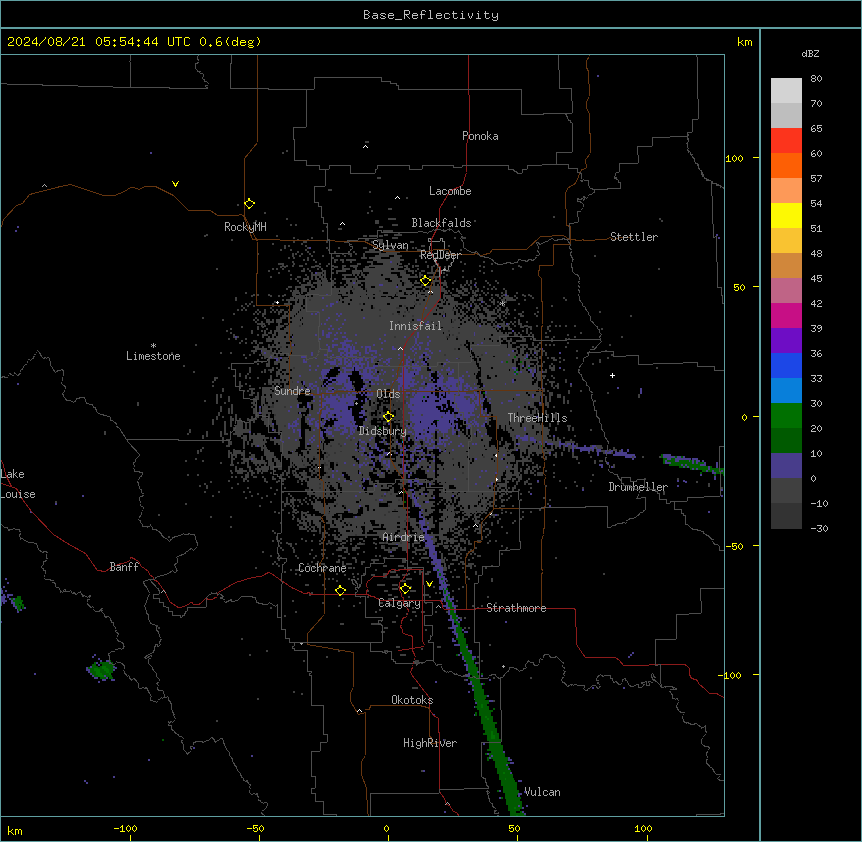Select the bright yellow 51-54 dBZ swatch

(x=786, y=215)
